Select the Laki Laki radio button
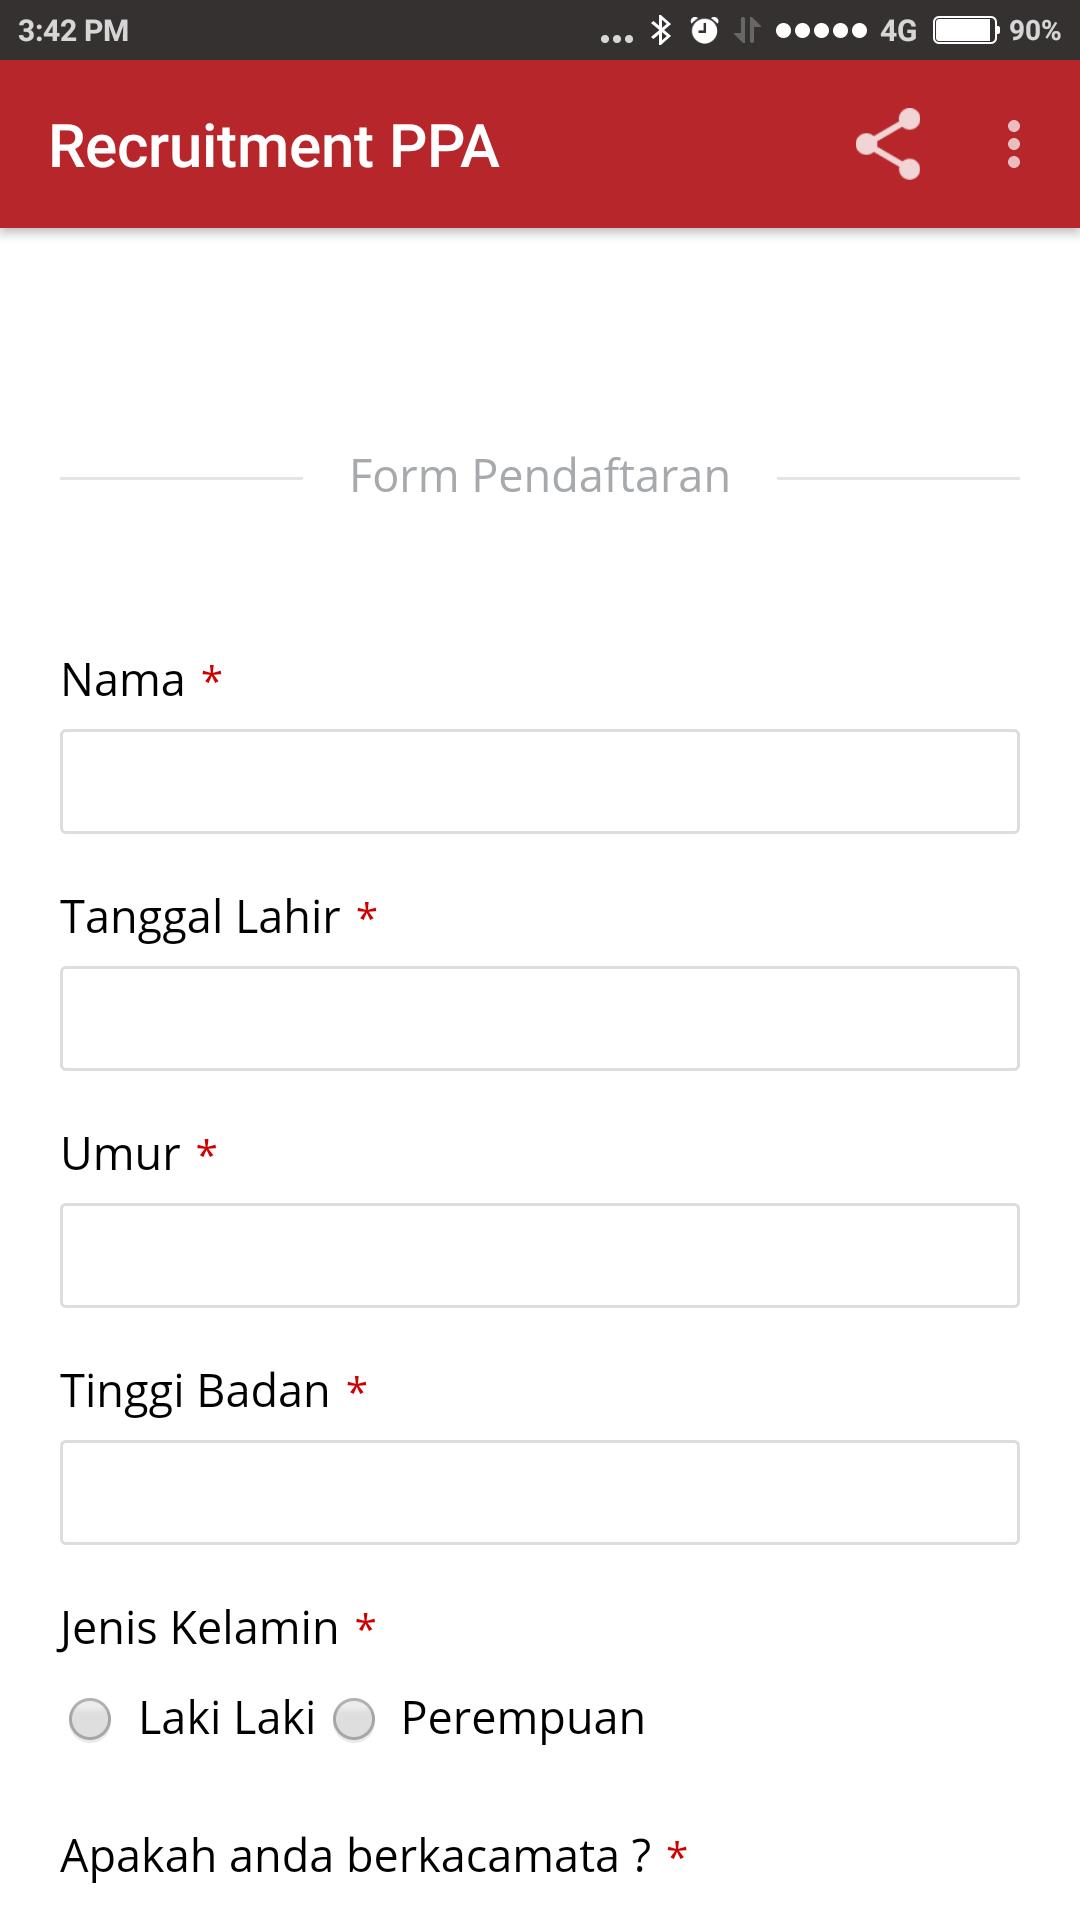The image size is (1080, 1920). pos(90,1720)
